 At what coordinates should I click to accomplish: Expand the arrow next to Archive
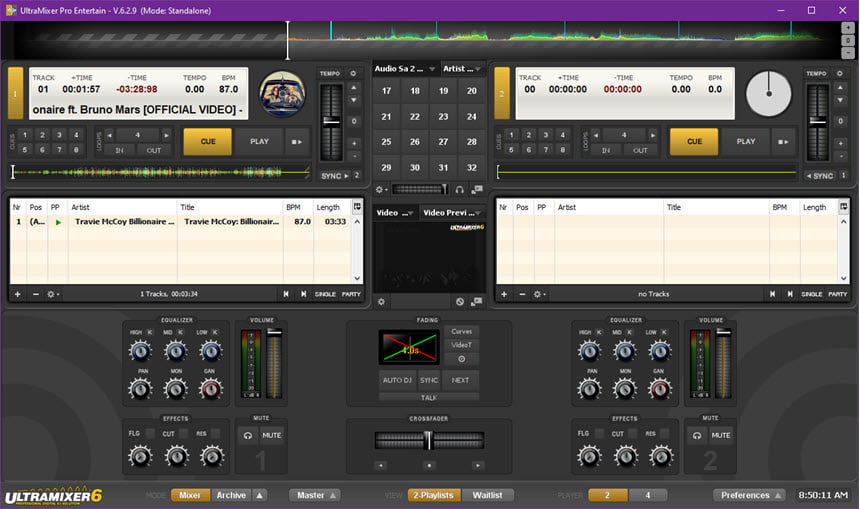pos(260,495)
